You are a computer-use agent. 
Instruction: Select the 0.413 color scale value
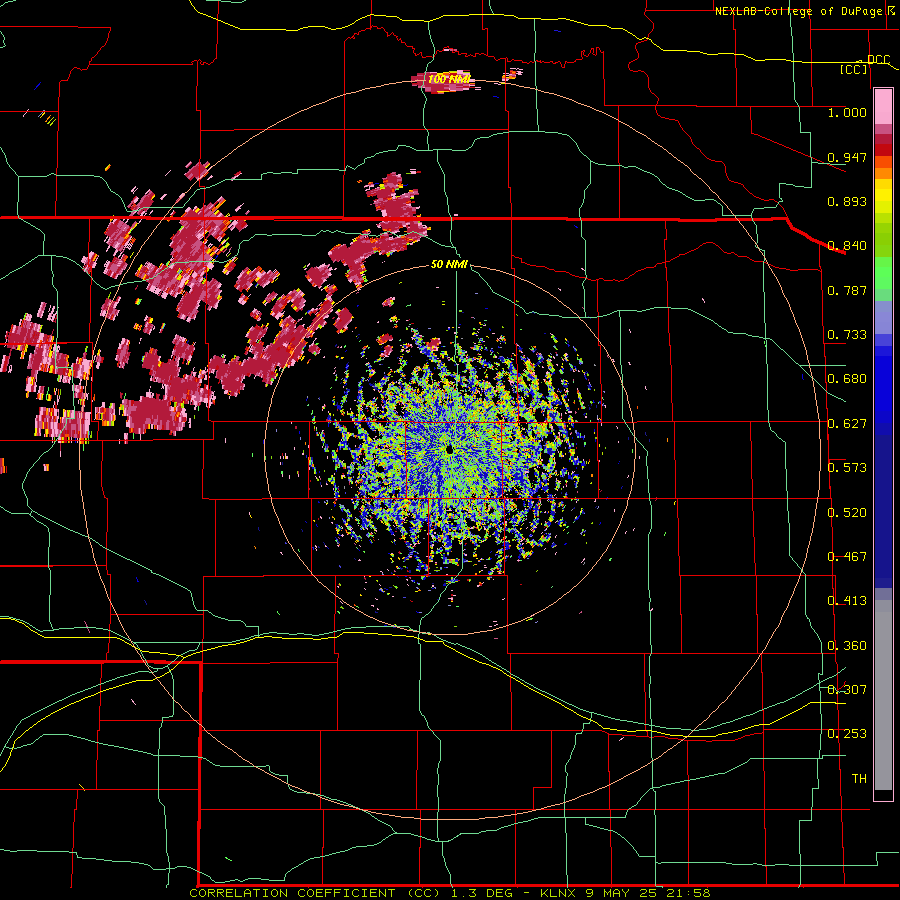(x=847, y=601)
